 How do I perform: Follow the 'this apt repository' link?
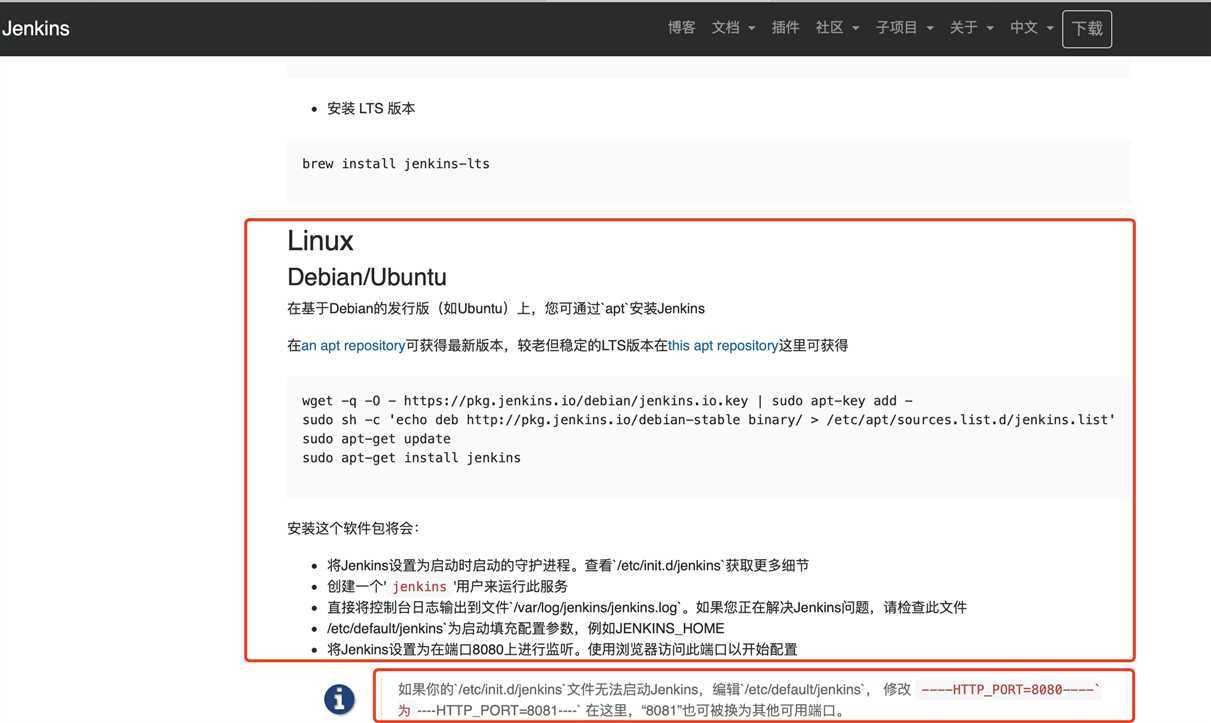click(x=723, y=346)
